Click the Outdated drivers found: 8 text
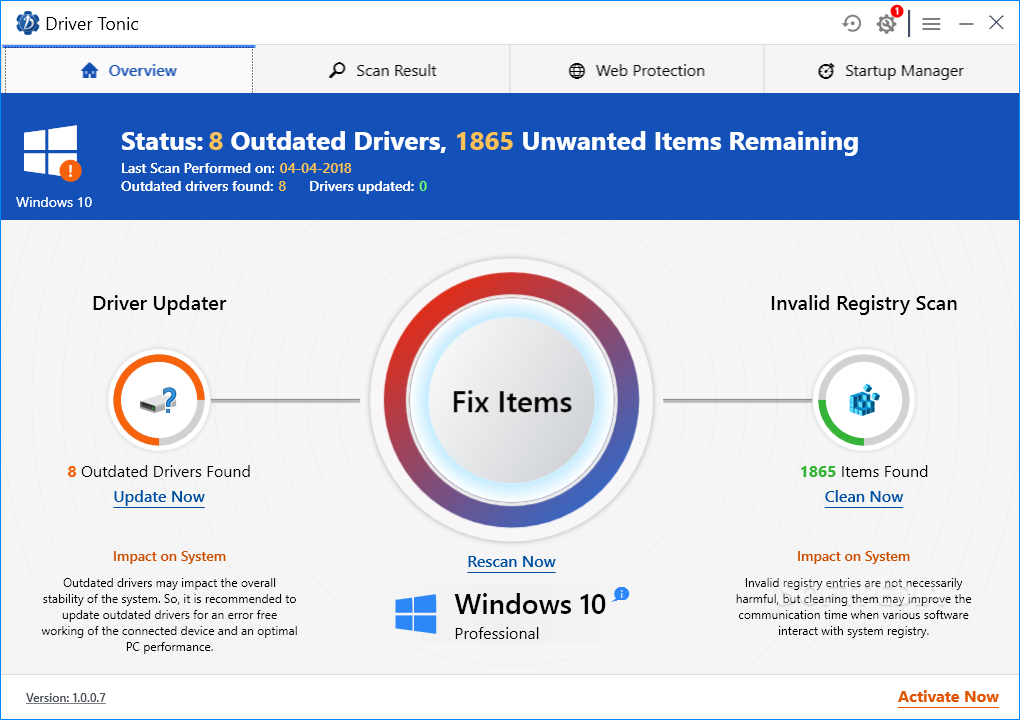 click(x=204, y=187)
